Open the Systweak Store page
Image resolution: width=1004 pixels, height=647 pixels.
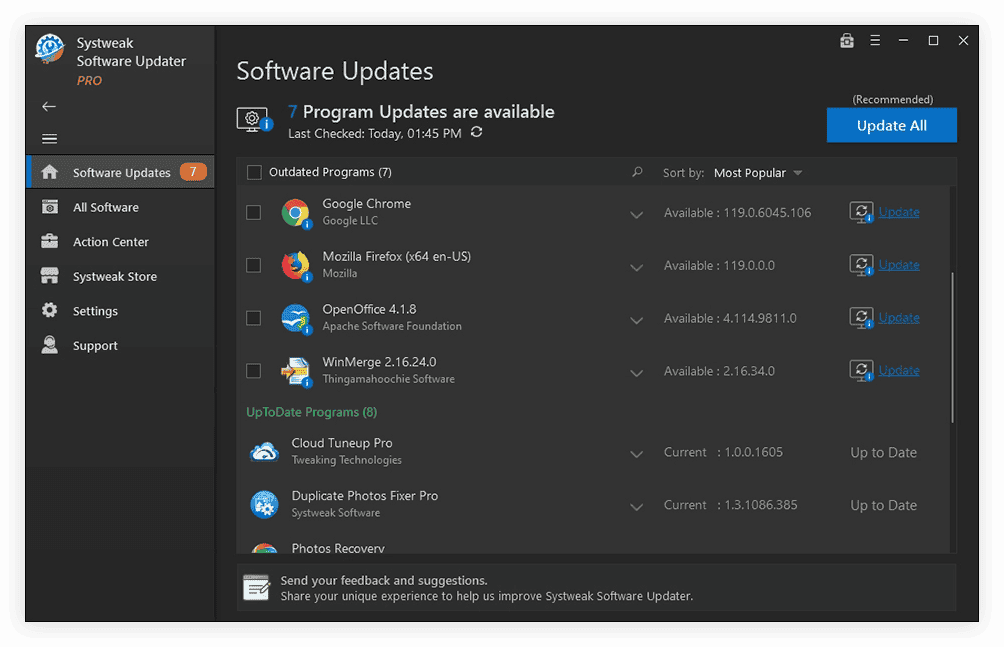click(120, 276)
